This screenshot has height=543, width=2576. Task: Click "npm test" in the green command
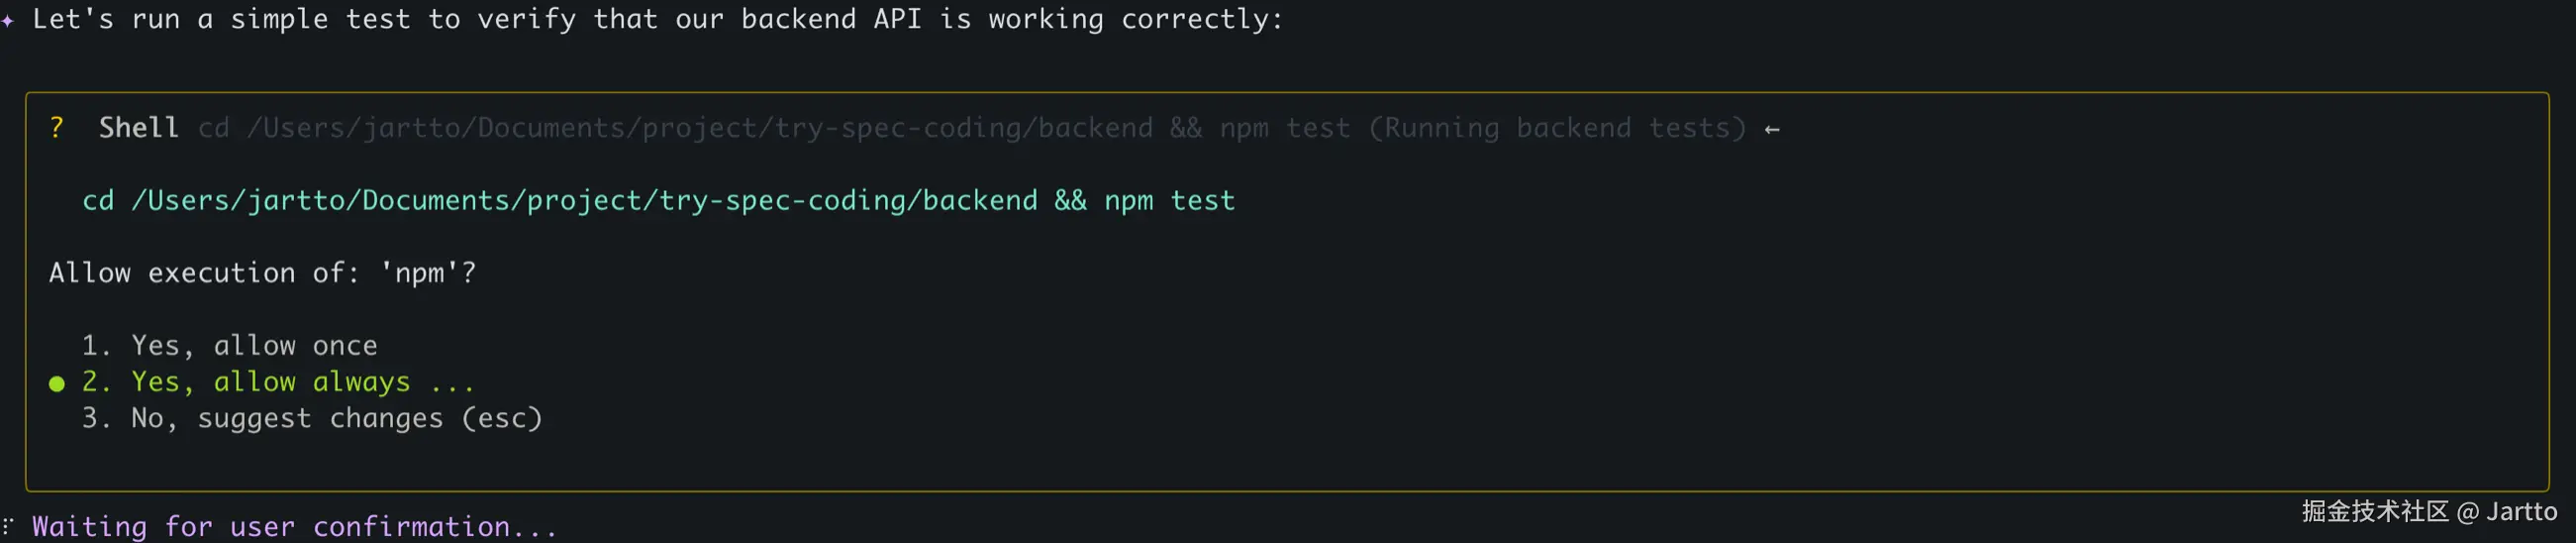1169,201
